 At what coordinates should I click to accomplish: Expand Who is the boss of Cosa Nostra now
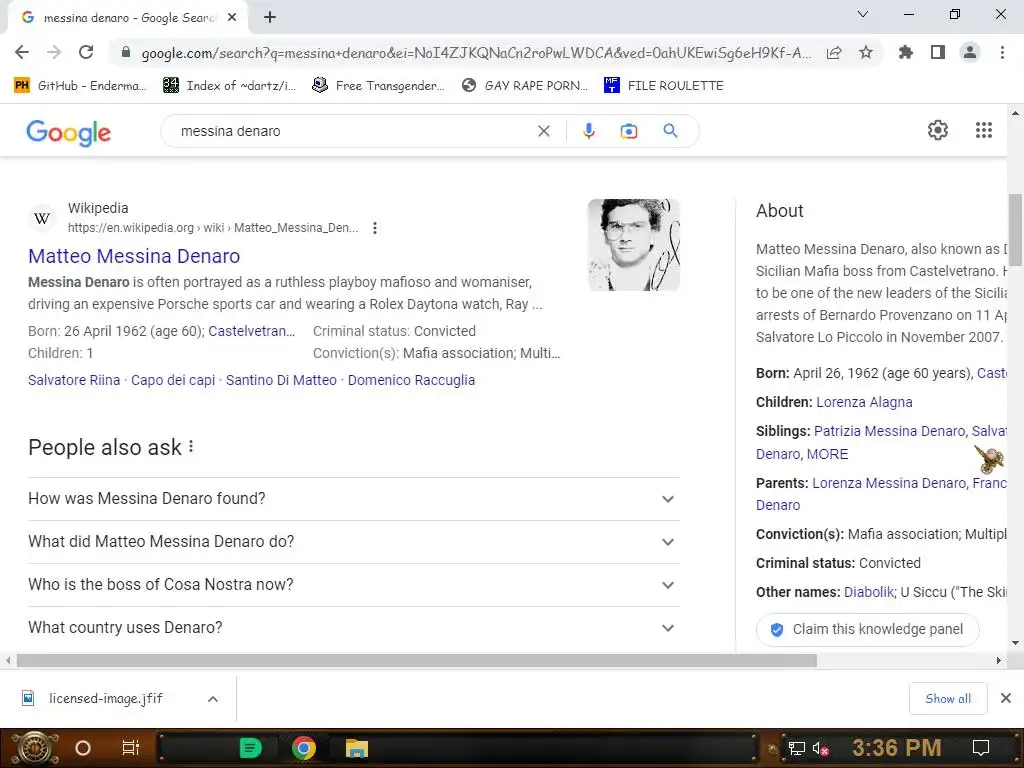[353, 585]
